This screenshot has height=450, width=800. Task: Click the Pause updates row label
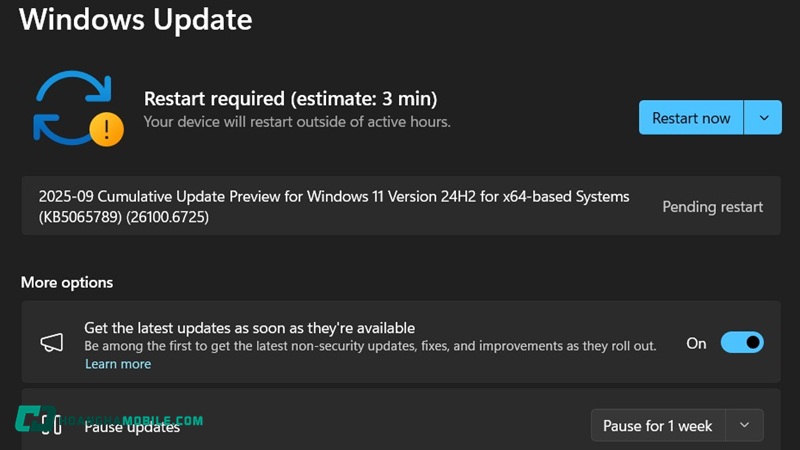point(132,428)
